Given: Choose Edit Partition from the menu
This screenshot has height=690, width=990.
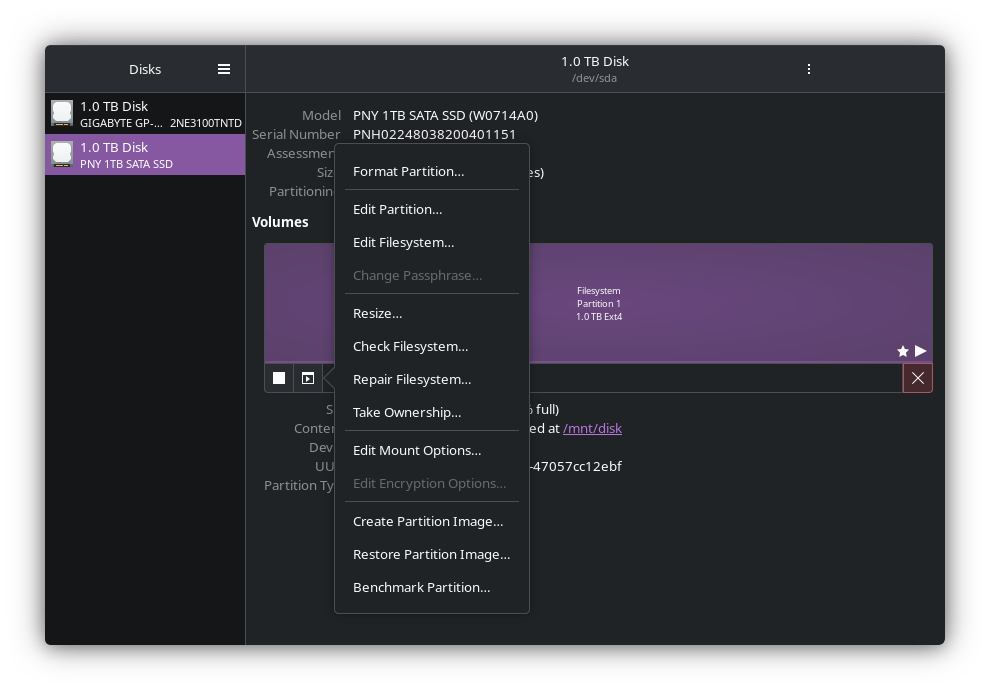Looking at the screenshot, I should pyautogui.click(x=397, y=209).
